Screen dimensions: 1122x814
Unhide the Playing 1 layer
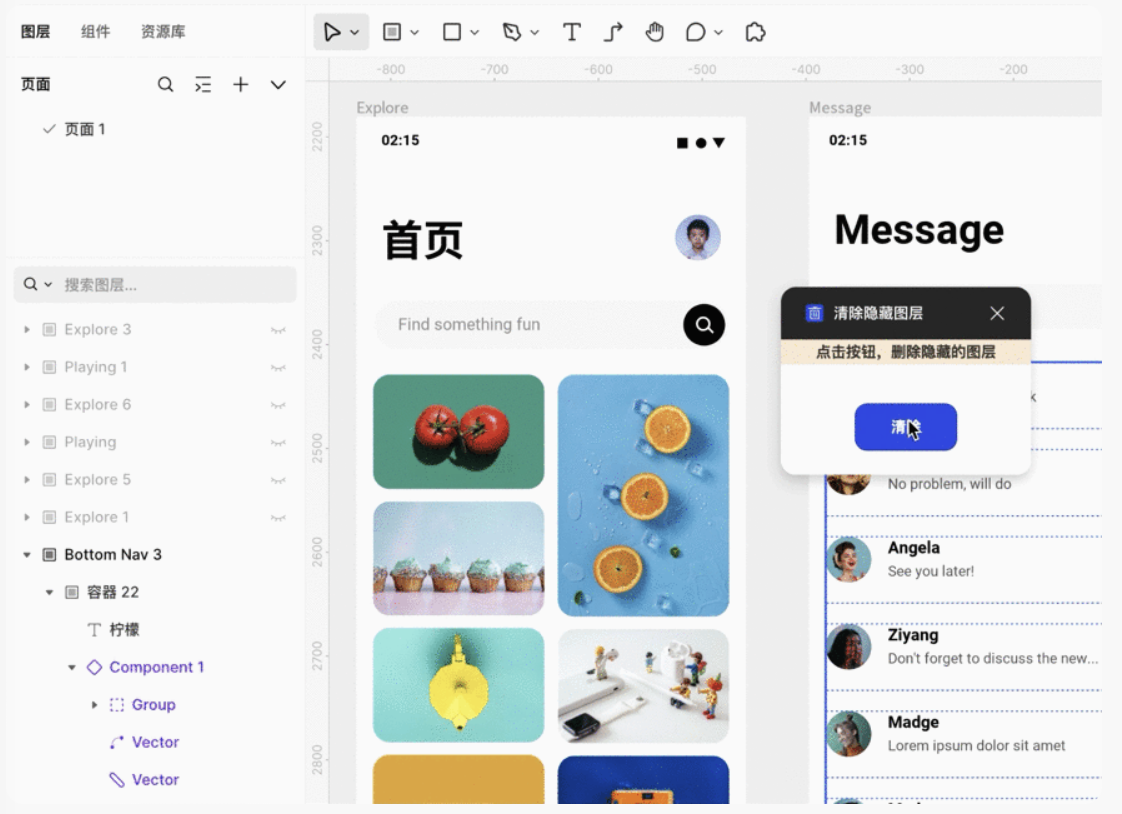pyautogui.click(x=278, y=368)
